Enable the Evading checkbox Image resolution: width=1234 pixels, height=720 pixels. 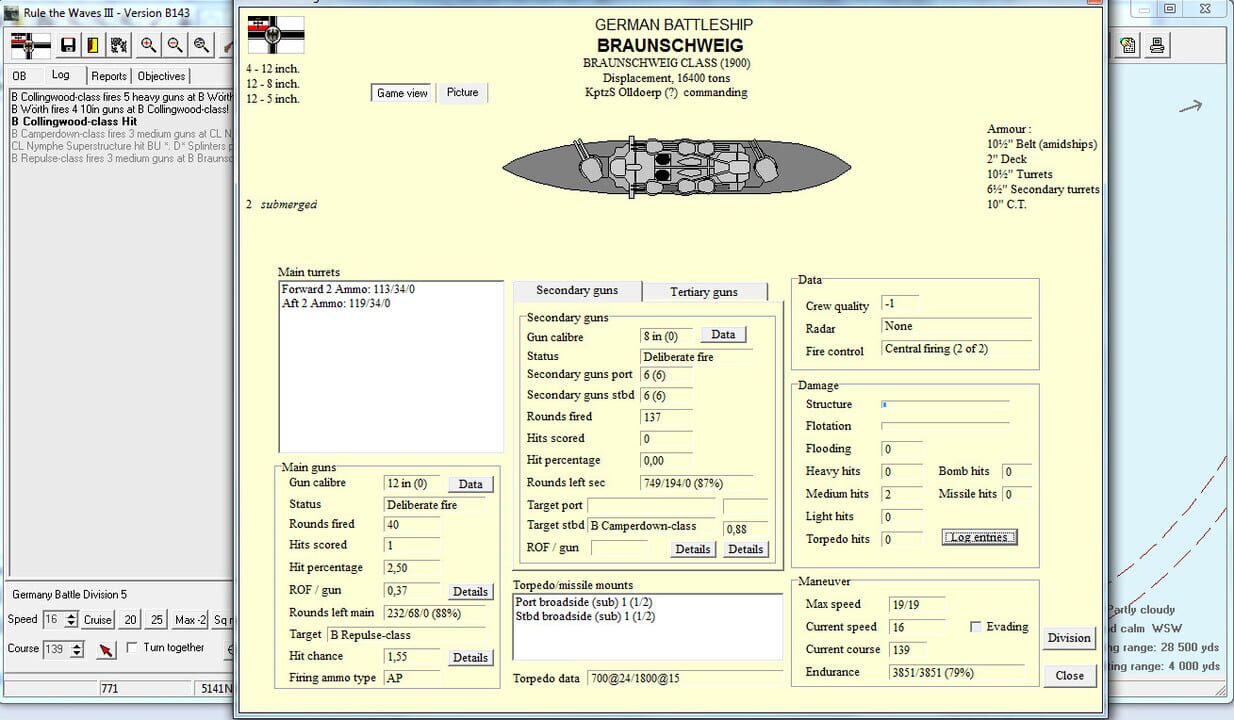point(975,627)
